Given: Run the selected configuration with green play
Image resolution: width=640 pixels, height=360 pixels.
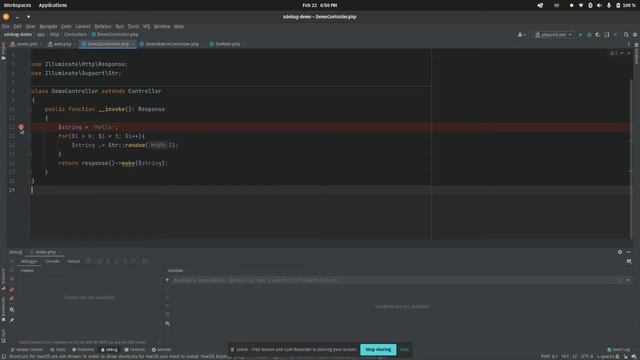Looking at the screenshot, I should [580, 35].
